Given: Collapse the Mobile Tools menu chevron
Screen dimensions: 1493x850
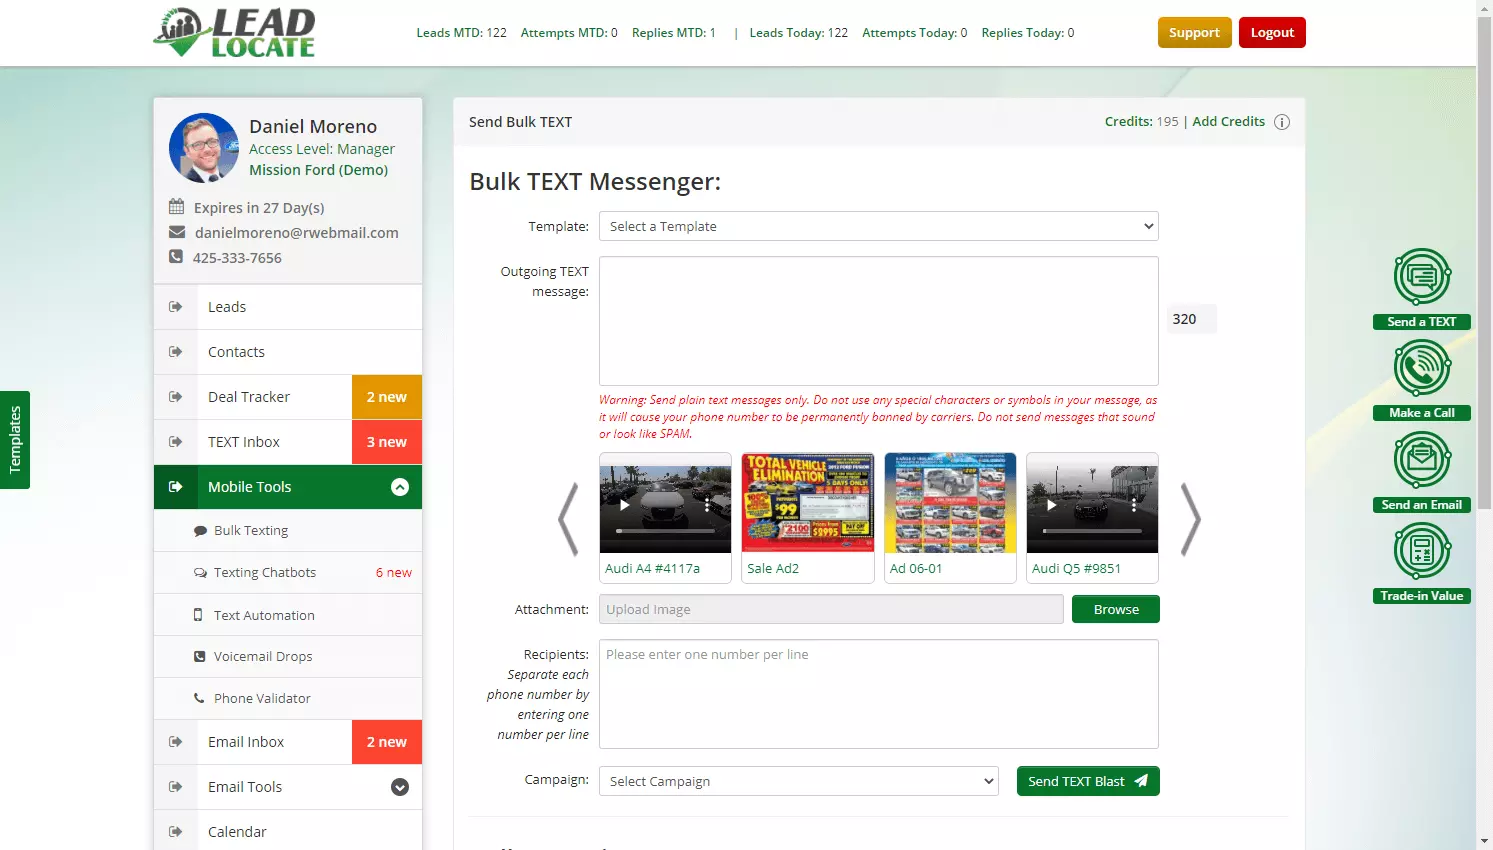Looking at the screenshot, I should [x=400, y=487].
